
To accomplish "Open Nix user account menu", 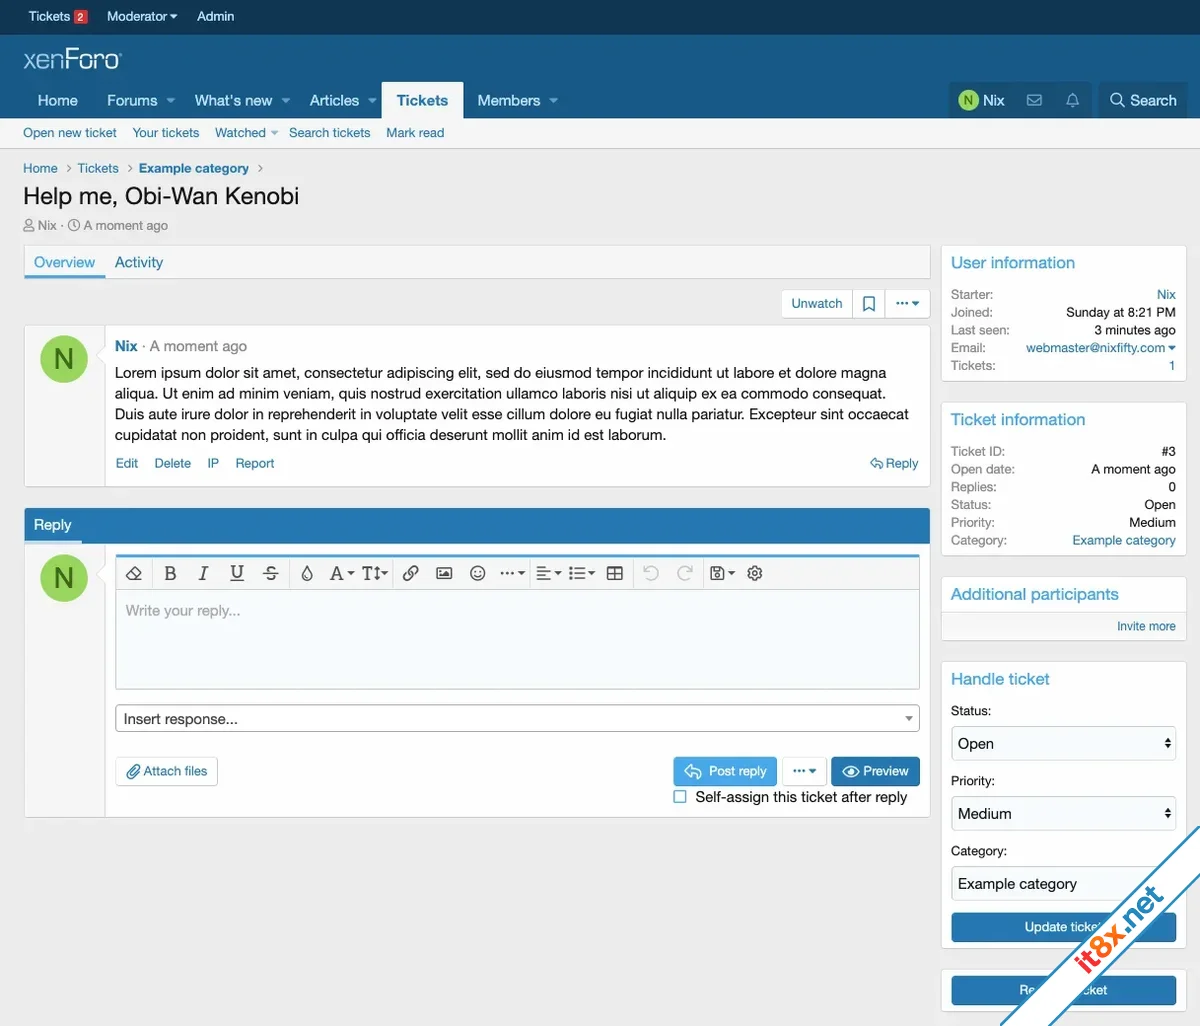I will click(981, 100).
